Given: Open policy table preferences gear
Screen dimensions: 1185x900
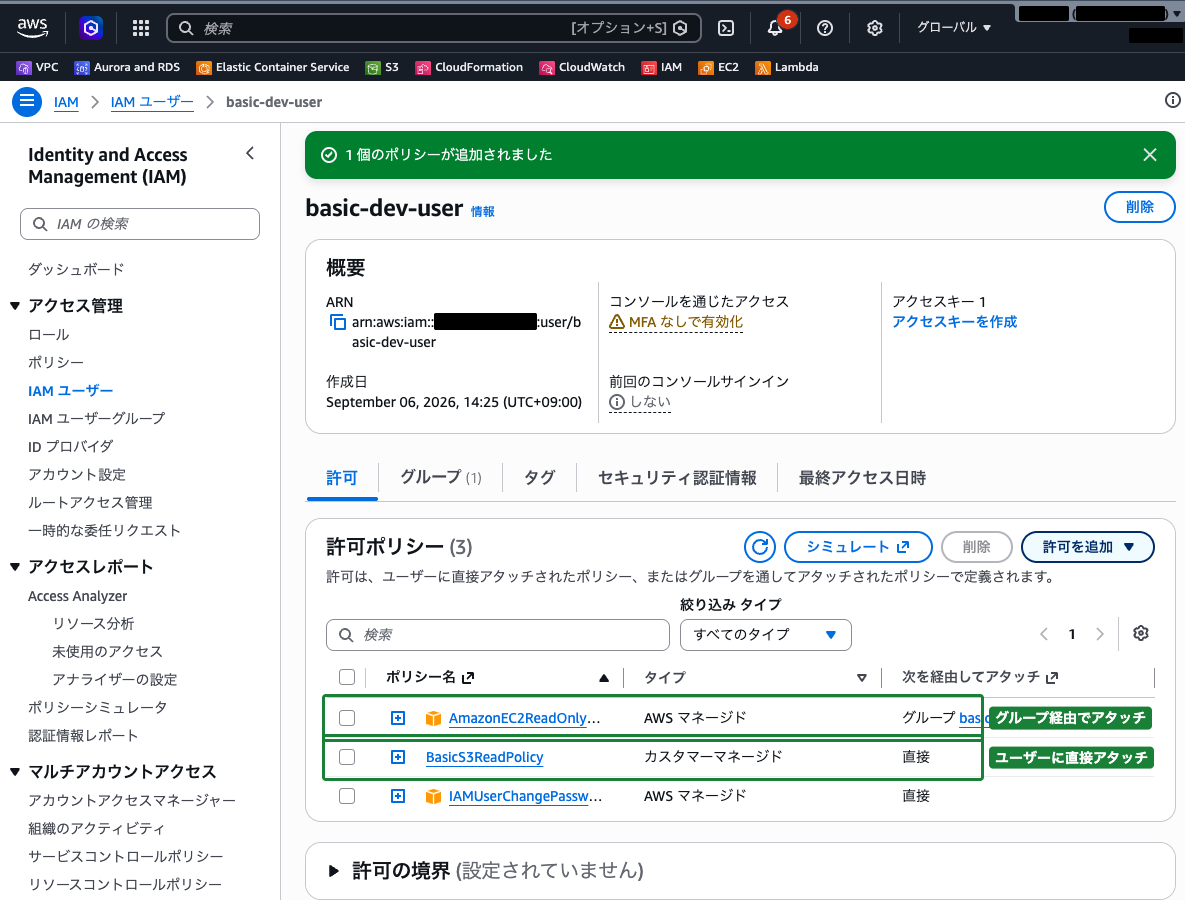Looking at the screenshot, I should (1141, 633).
